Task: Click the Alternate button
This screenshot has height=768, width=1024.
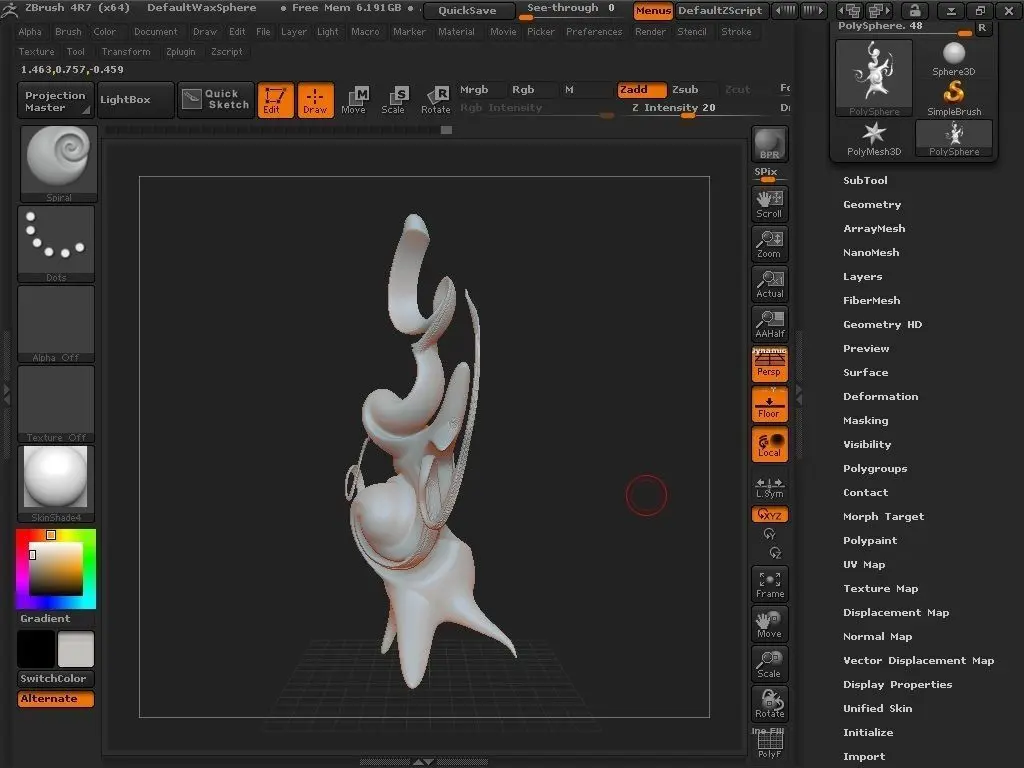Action: click(x=56, y=699)
